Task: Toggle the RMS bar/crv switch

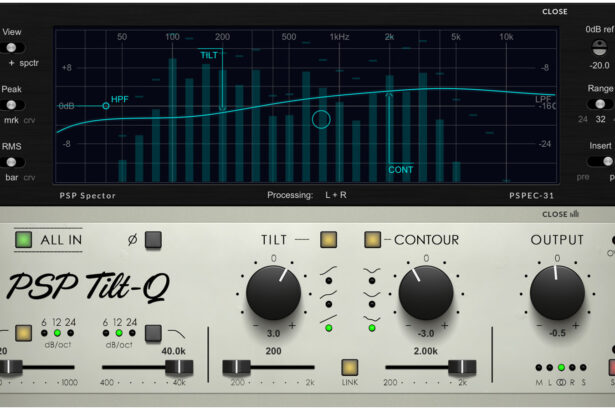Action: 13,162
